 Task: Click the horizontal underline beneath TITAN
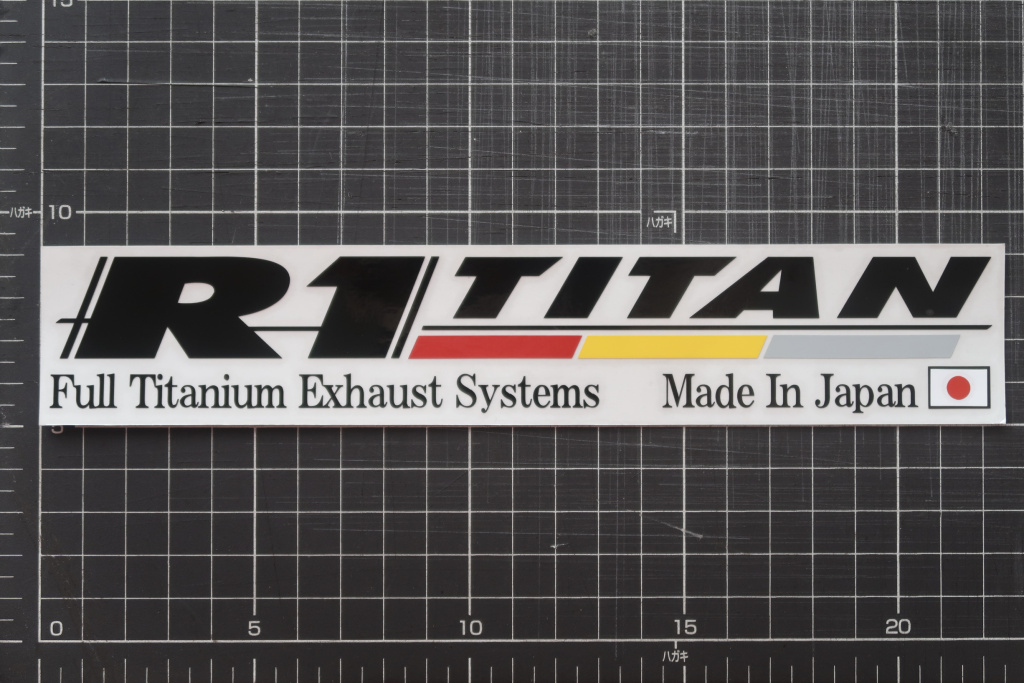(x=700, y=327)
